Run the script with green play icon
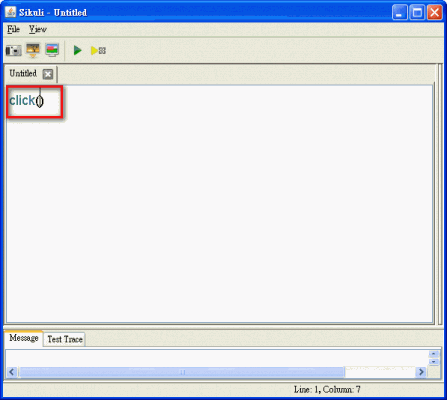This screenshot has width=447, height=400. [x=78, y=50]
